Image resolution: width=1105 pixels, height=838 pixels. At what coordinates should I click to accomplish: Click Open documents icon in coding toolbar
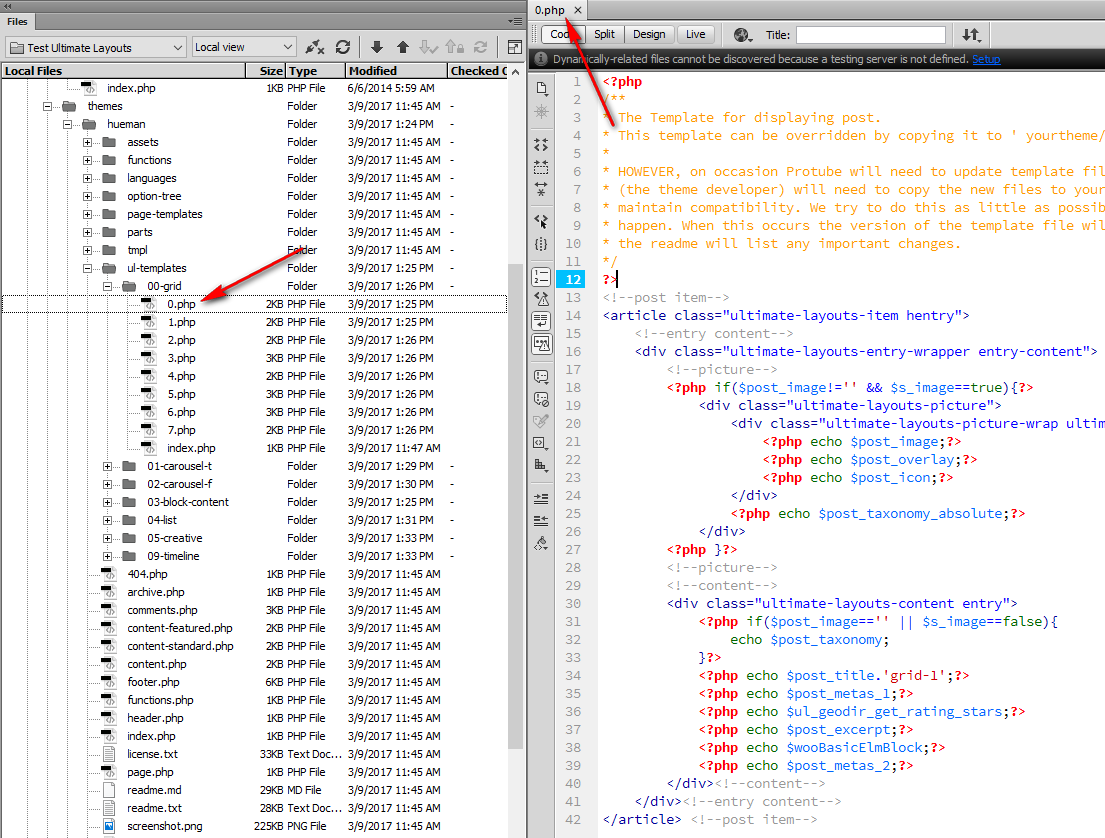(541, 88)
